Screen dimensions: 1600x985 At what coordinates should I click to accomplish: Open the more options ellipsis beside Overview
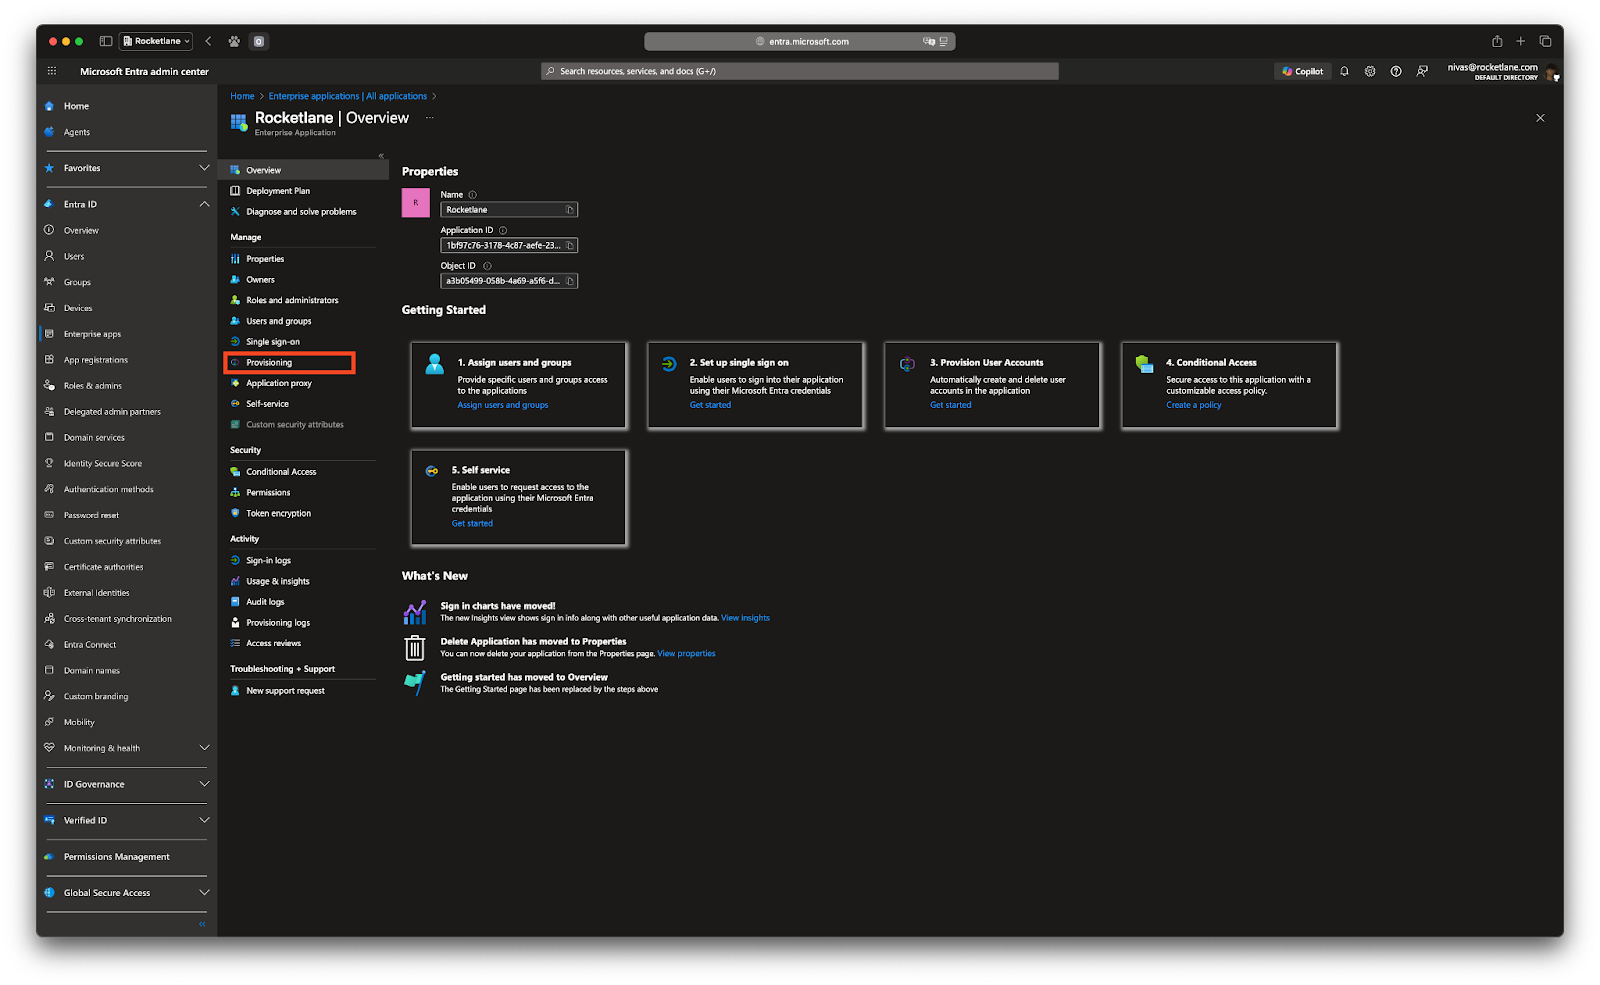tap(430, 117)
